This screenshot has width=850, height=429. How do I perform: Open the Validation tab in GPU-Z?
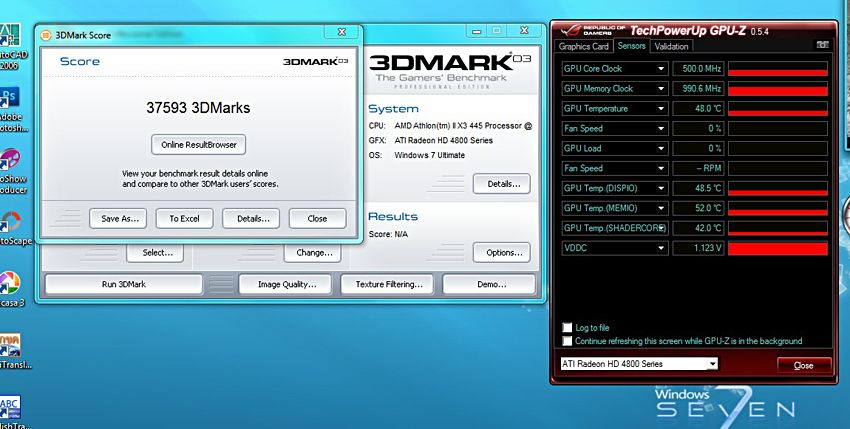click(671, 47)
